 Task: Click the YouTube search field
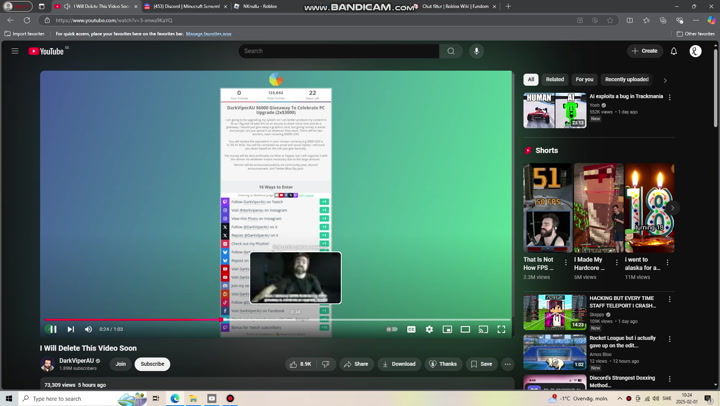pos(339,51)
